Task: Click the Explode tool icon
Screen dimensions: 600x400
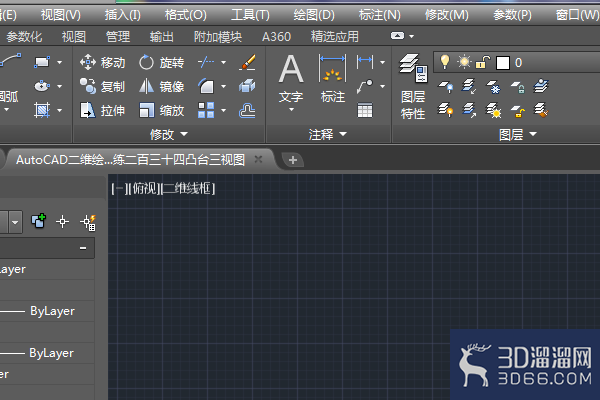Action: [247, 86]
